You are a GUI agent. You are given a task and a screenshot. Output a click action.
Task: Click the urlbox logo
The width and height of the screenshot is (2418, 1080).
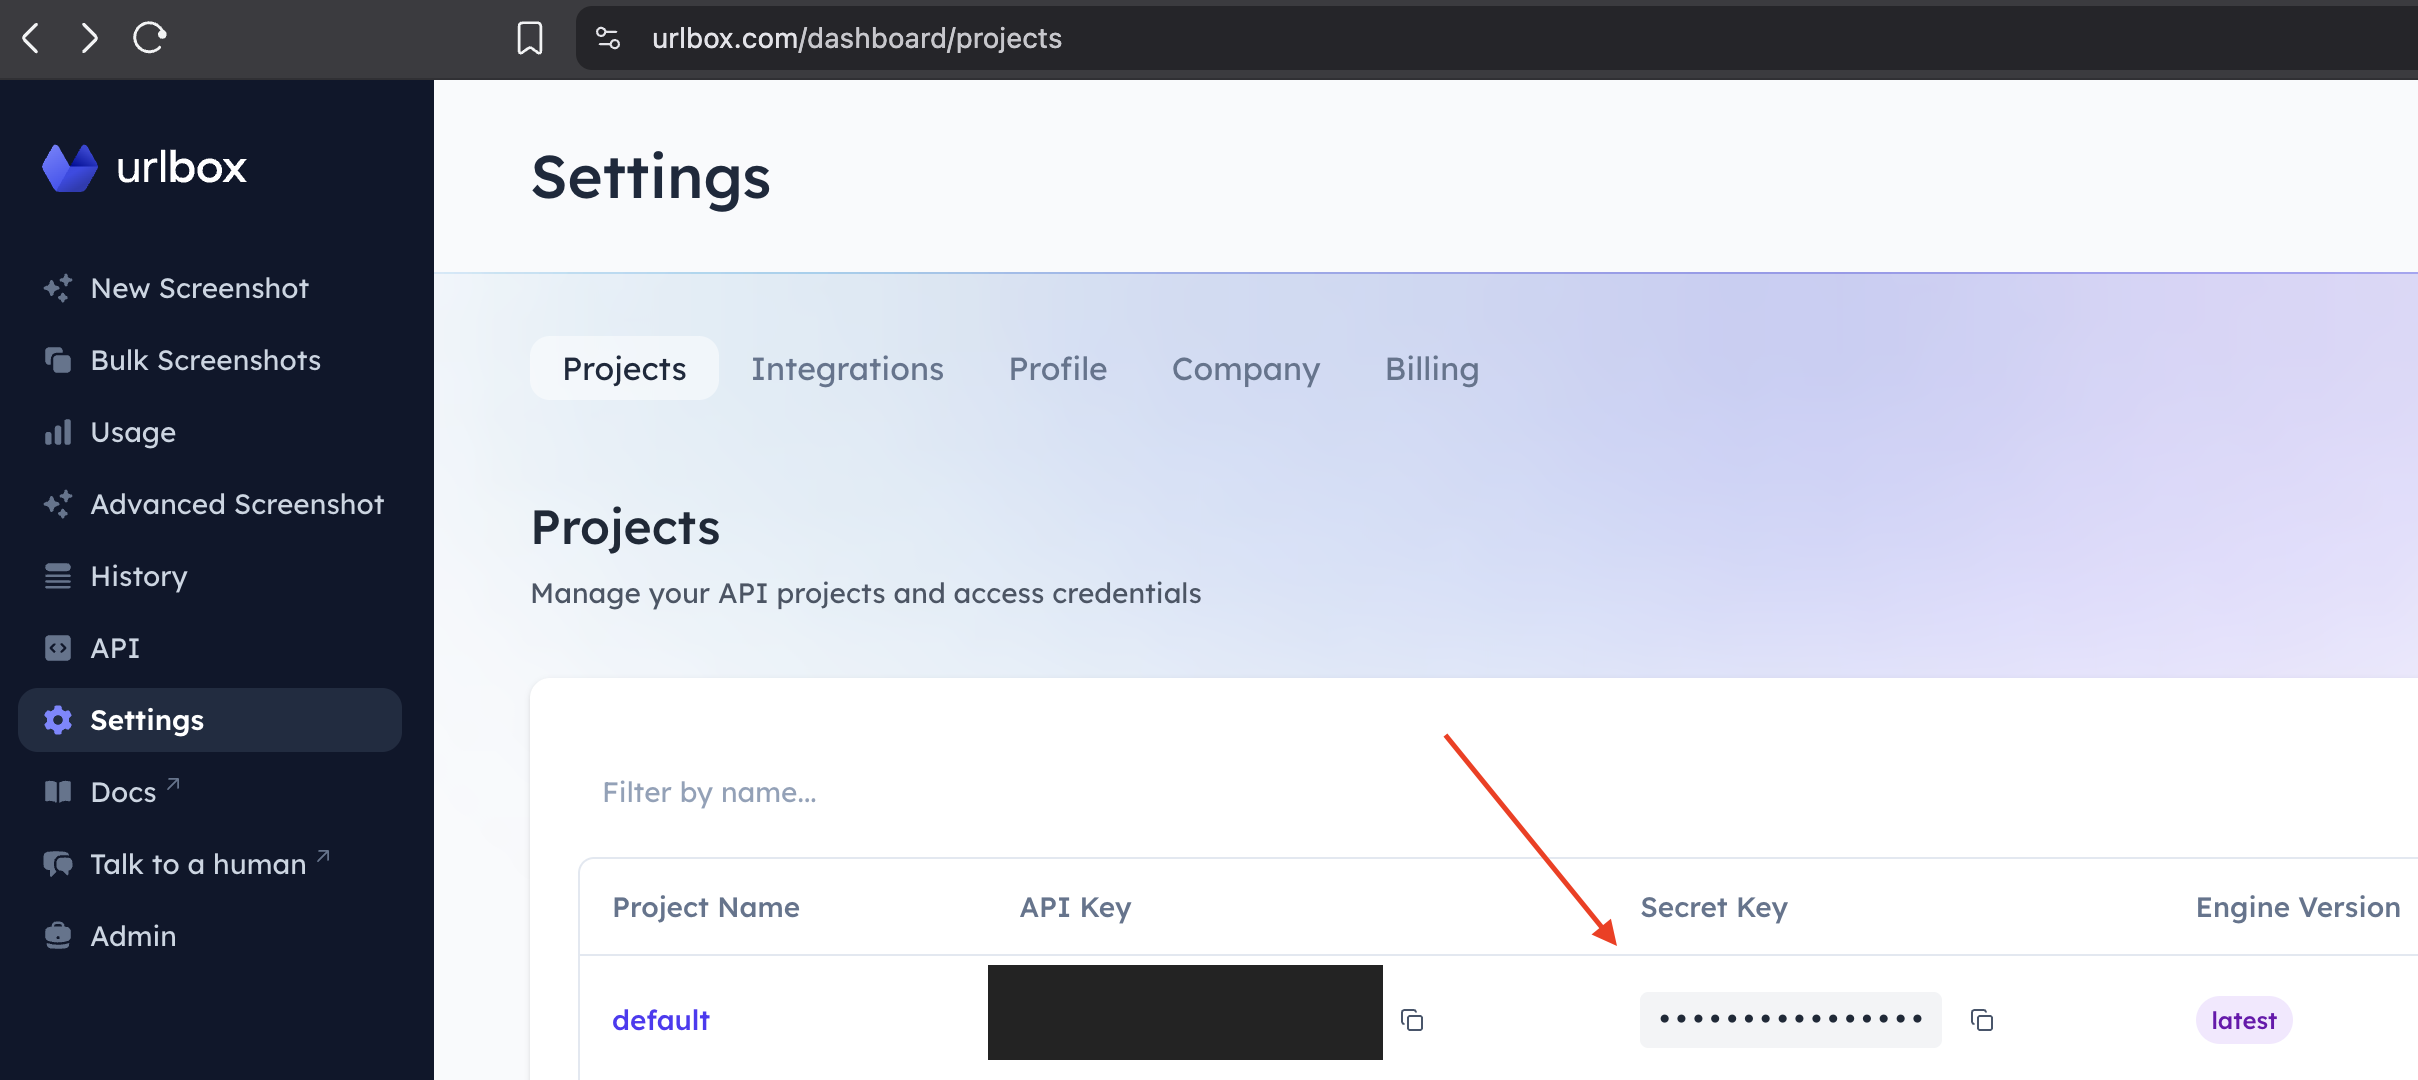coord(145,167)
